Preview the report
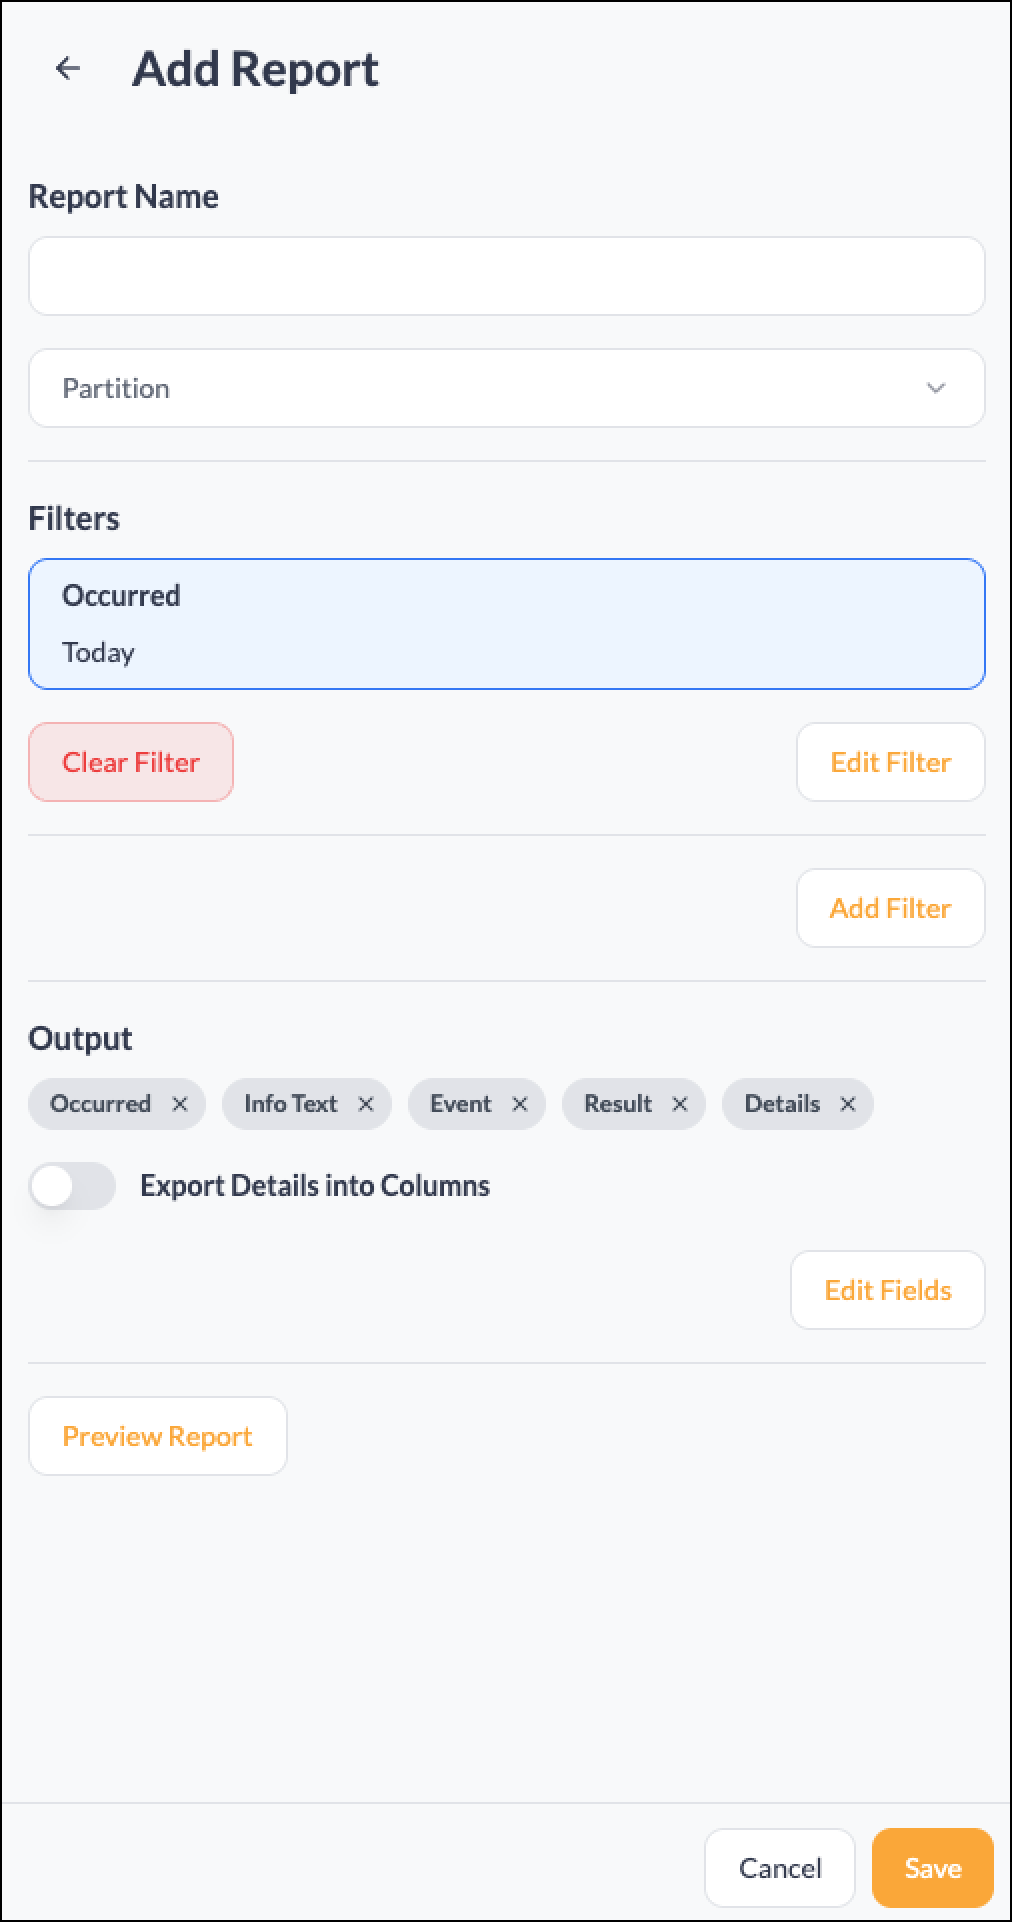 pos(157,1436)
